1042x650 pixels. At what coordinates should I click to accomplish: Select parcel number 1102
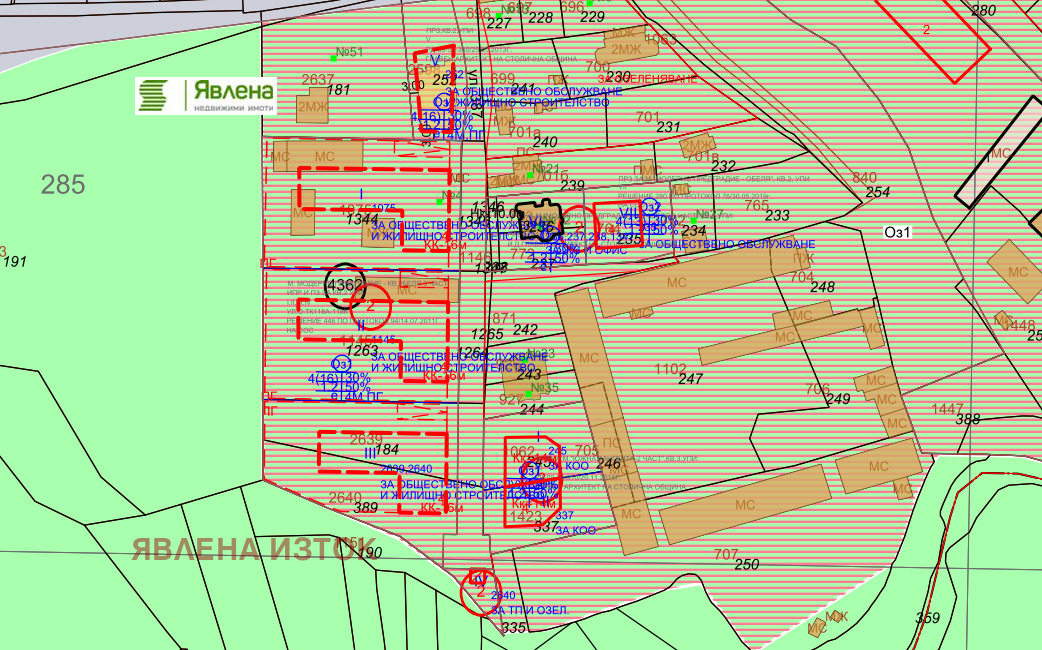(x=670, y=369)
